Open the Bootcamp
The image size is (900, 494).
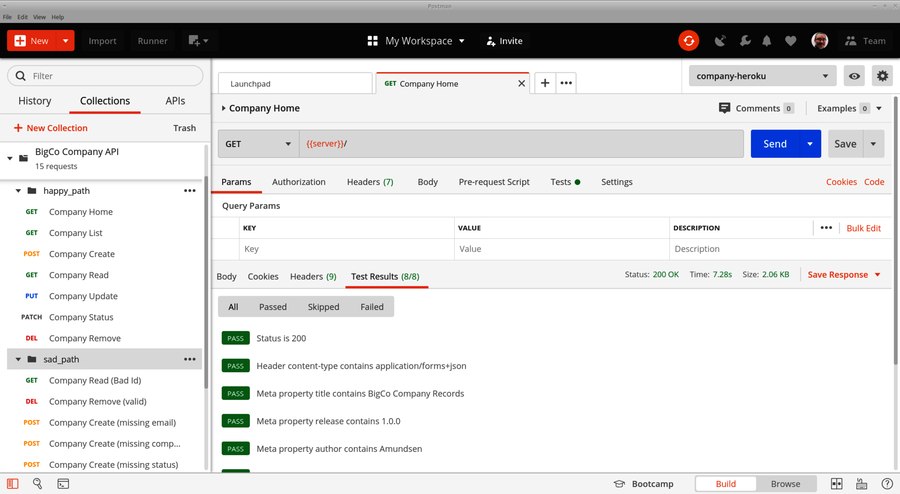coord(643,484)
